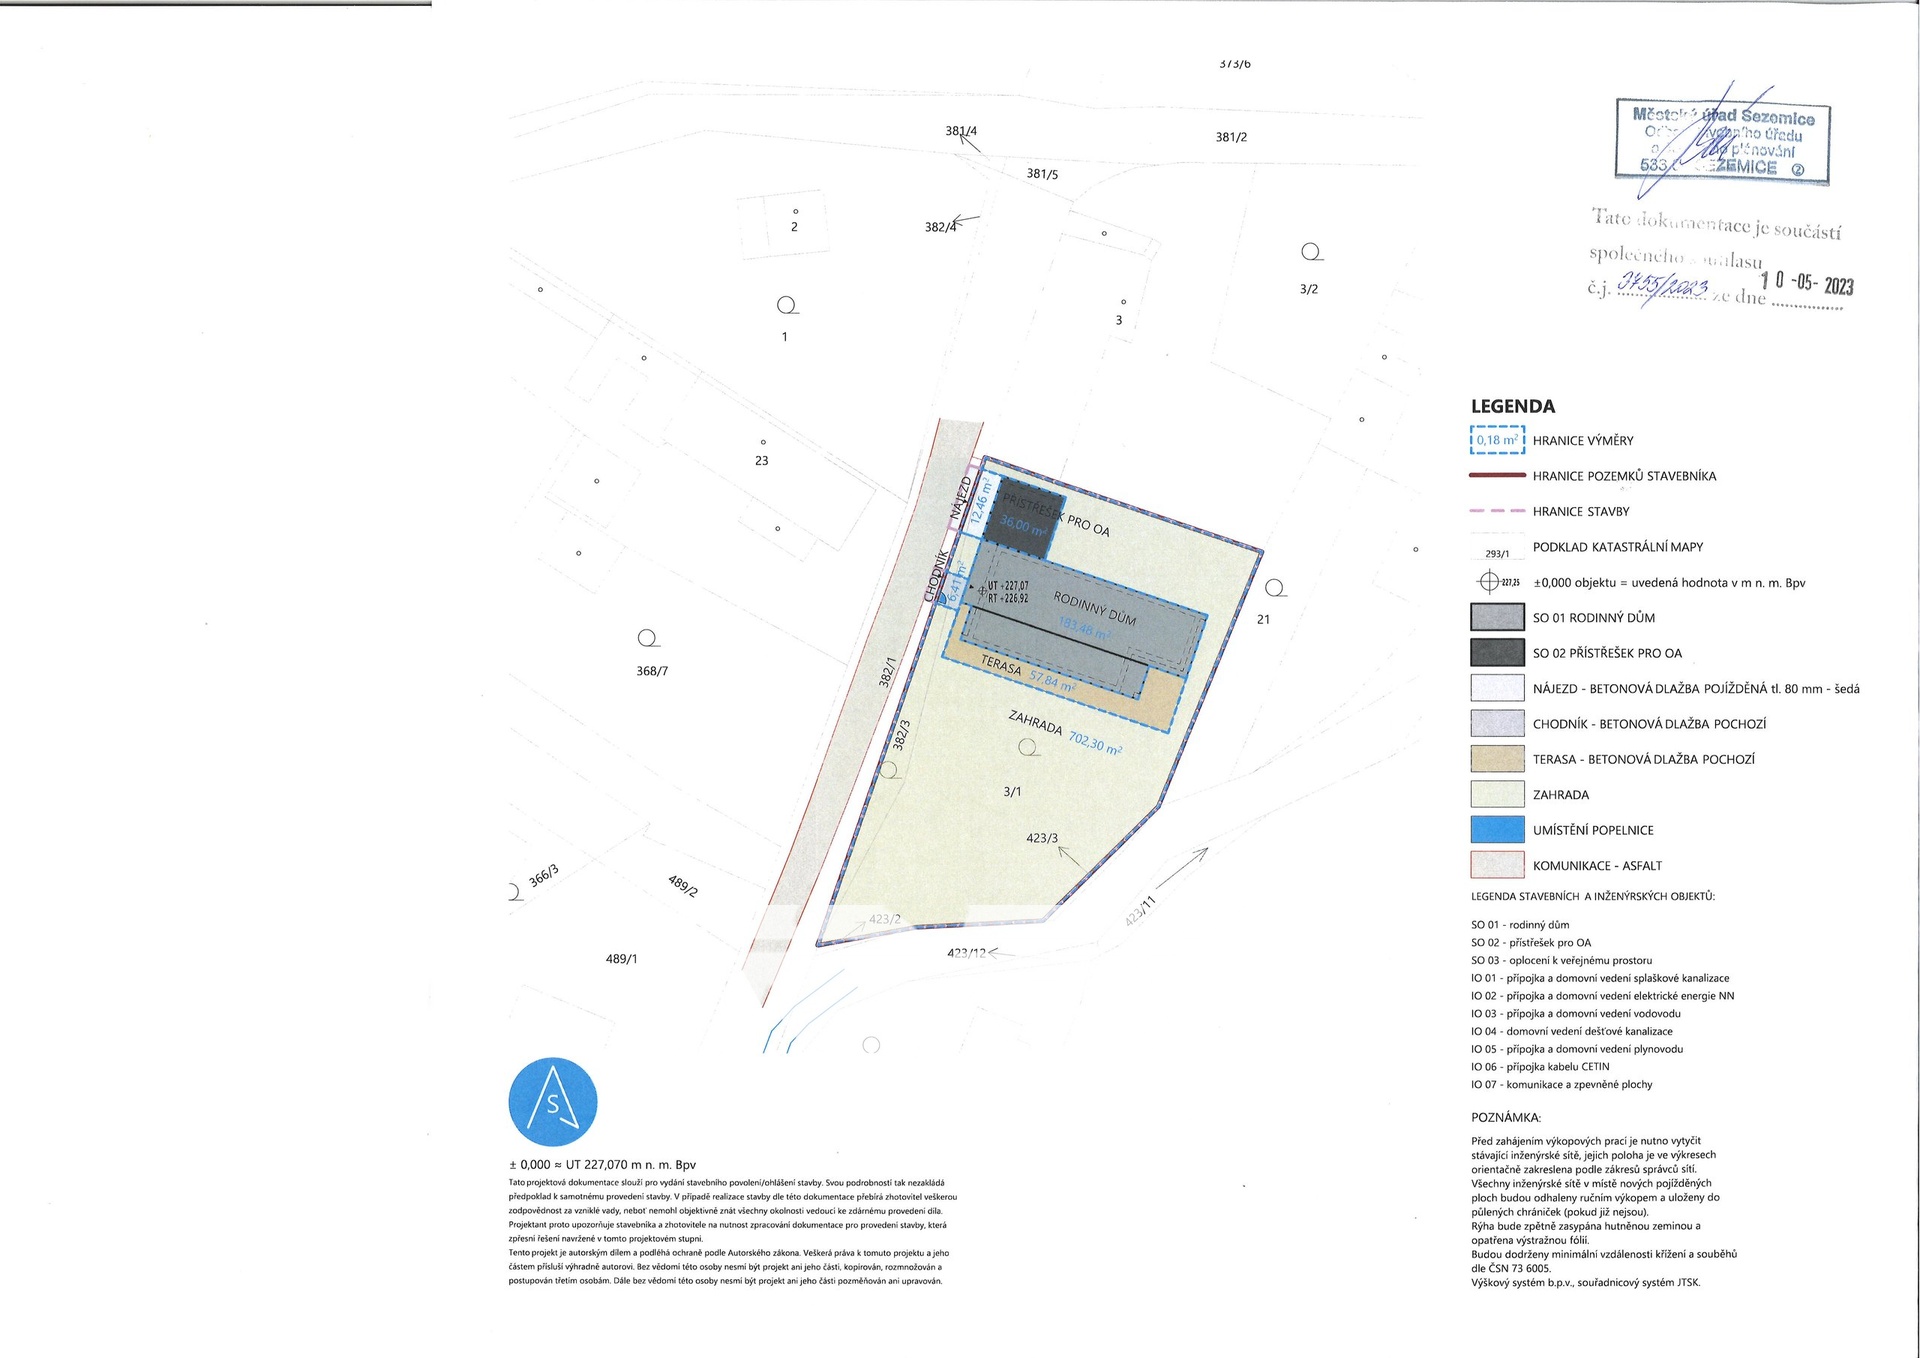The height and width of the screenshot is (1358, 1920).
Task: Click the Městský úřad Sezemice stamp
Action: pyautogui.click(x=1723, y=142)
